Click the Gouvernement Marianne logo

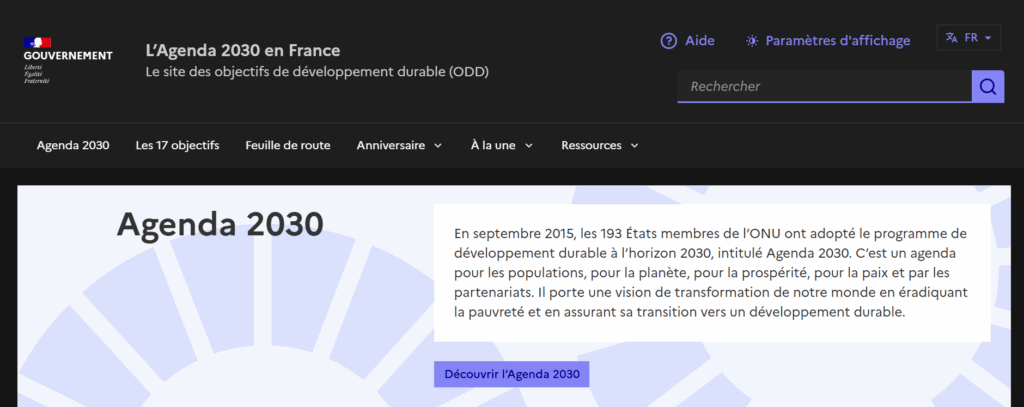coord(38,43)
